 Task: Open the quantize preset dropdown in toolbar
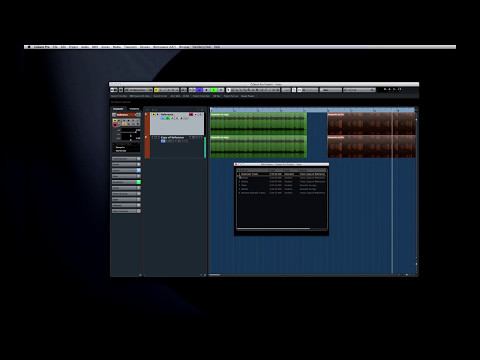359,90
